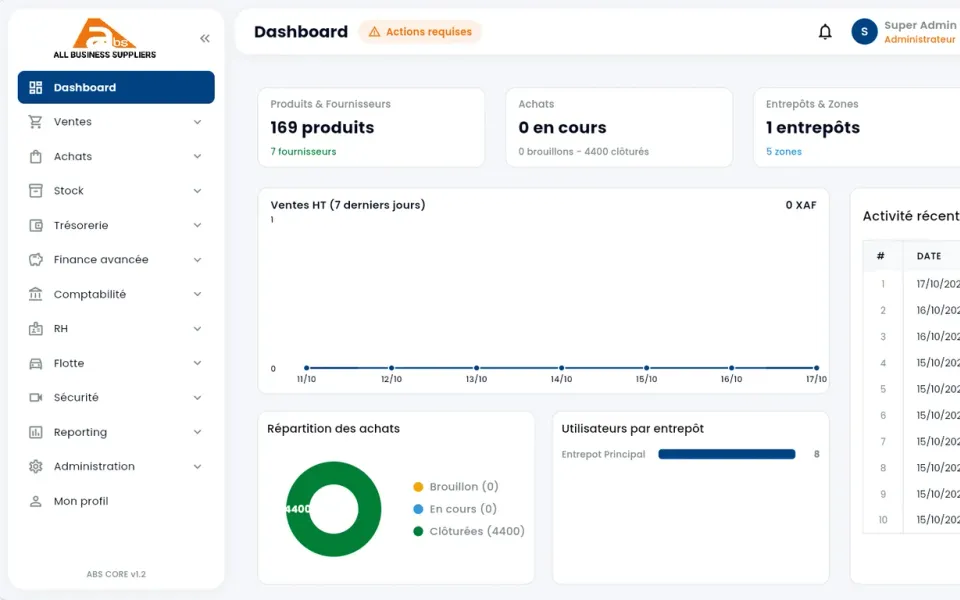Open the Stock menu label
The width and height of the screenshot is (960, 600).
tap(69, 191)
